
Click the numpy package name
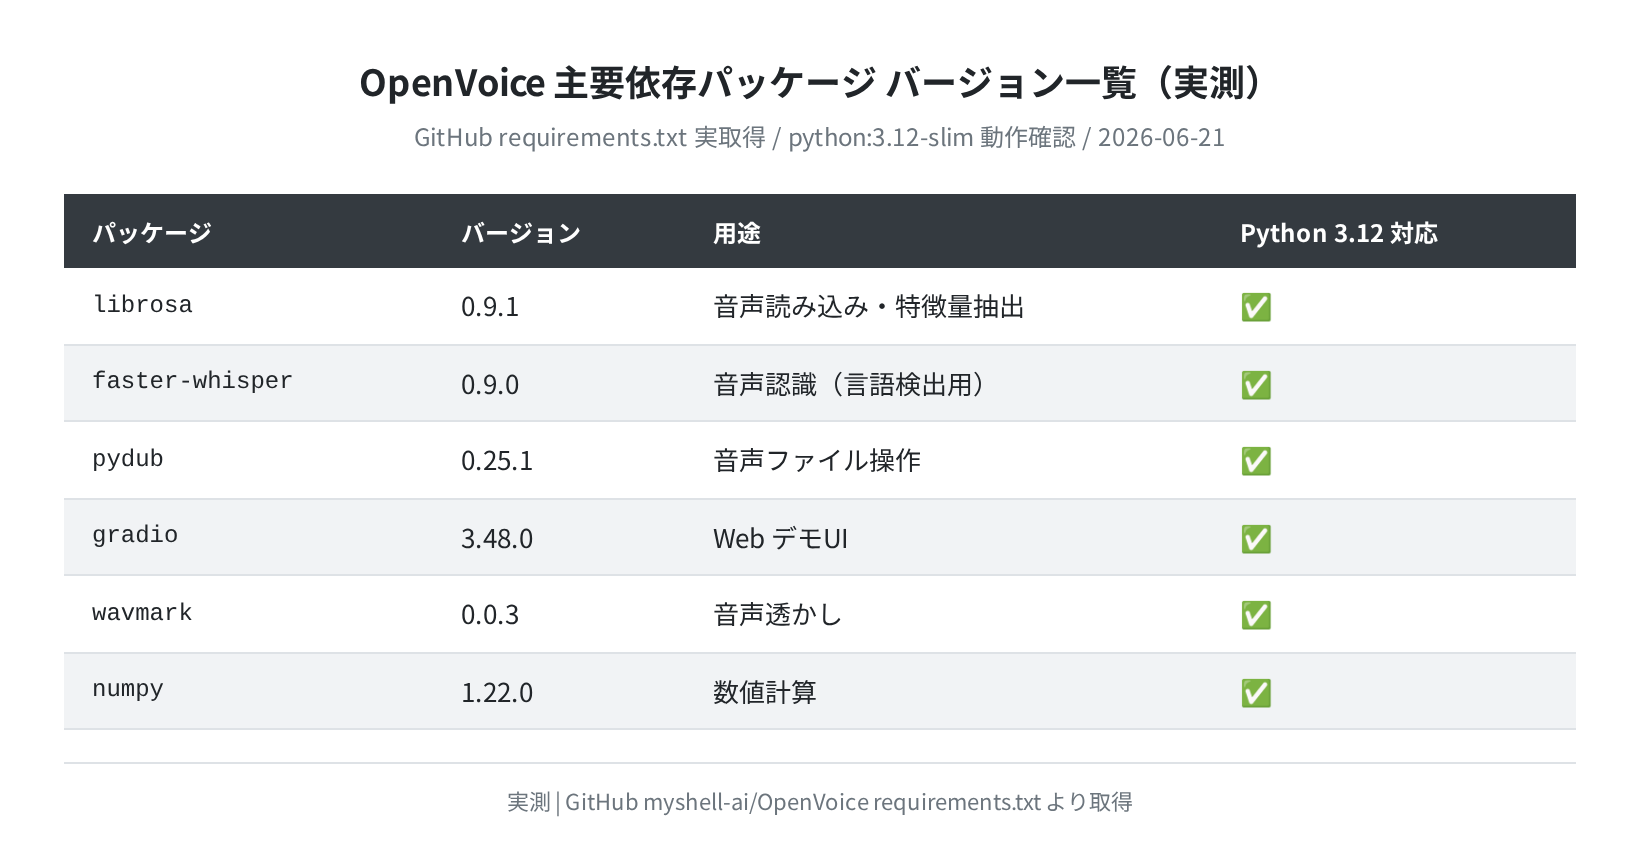point(128,689)
